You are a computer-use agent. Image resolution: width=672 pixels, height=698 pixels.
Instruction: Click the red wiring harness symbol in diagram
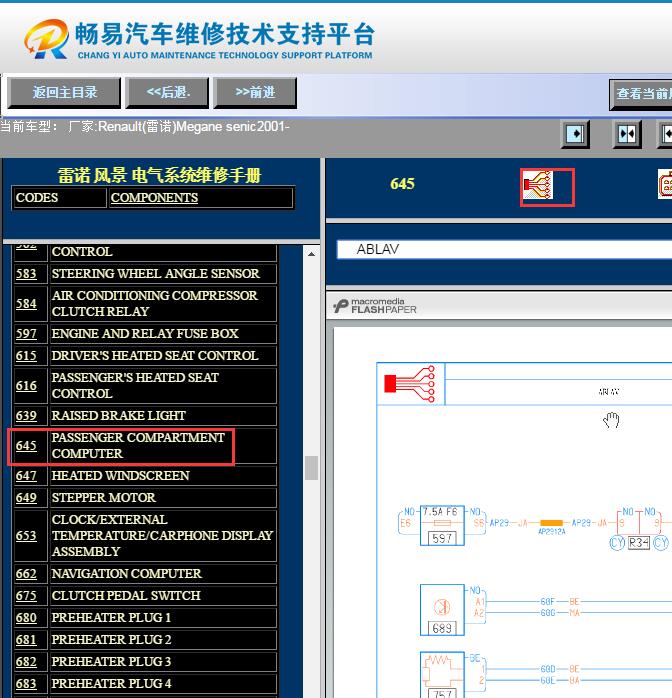click(410, 384)
